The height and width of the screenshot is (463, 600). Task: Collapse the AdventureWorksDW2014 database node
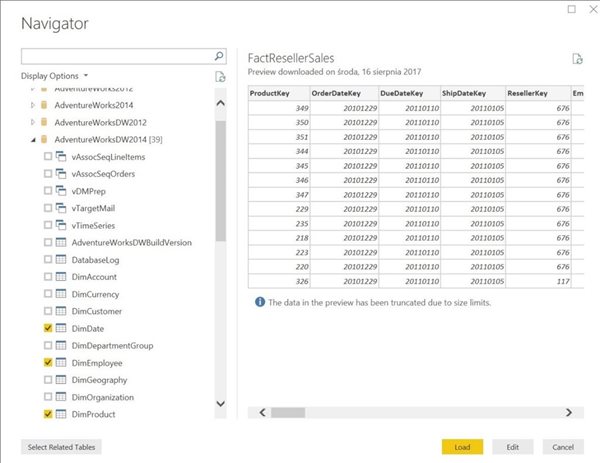point(33,140)
